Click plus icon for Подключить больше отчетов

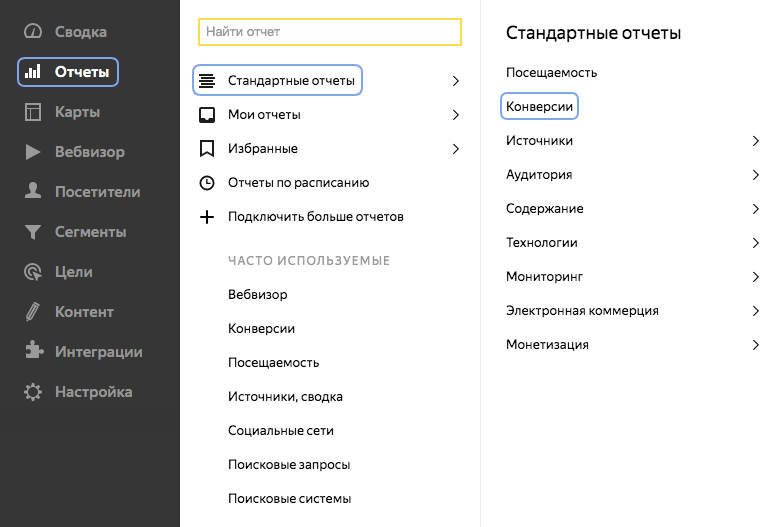[207, 217]
